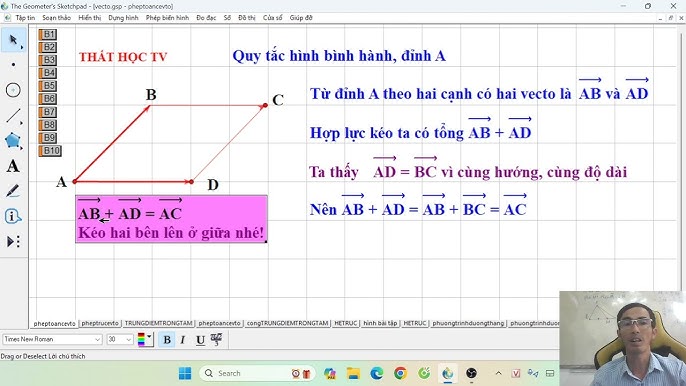The height and width of the screenshot is (386, 686).
Task: Select the Selection Arrow tool
Action: (x=14, y=40)
